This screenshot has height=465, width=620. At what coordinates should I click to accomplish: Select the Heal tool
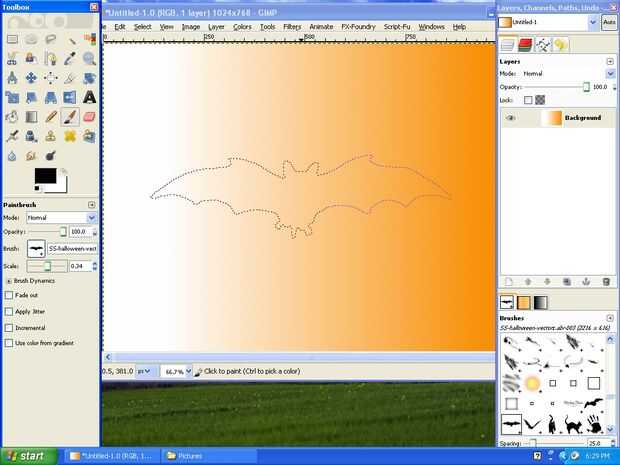pos(70,136)
